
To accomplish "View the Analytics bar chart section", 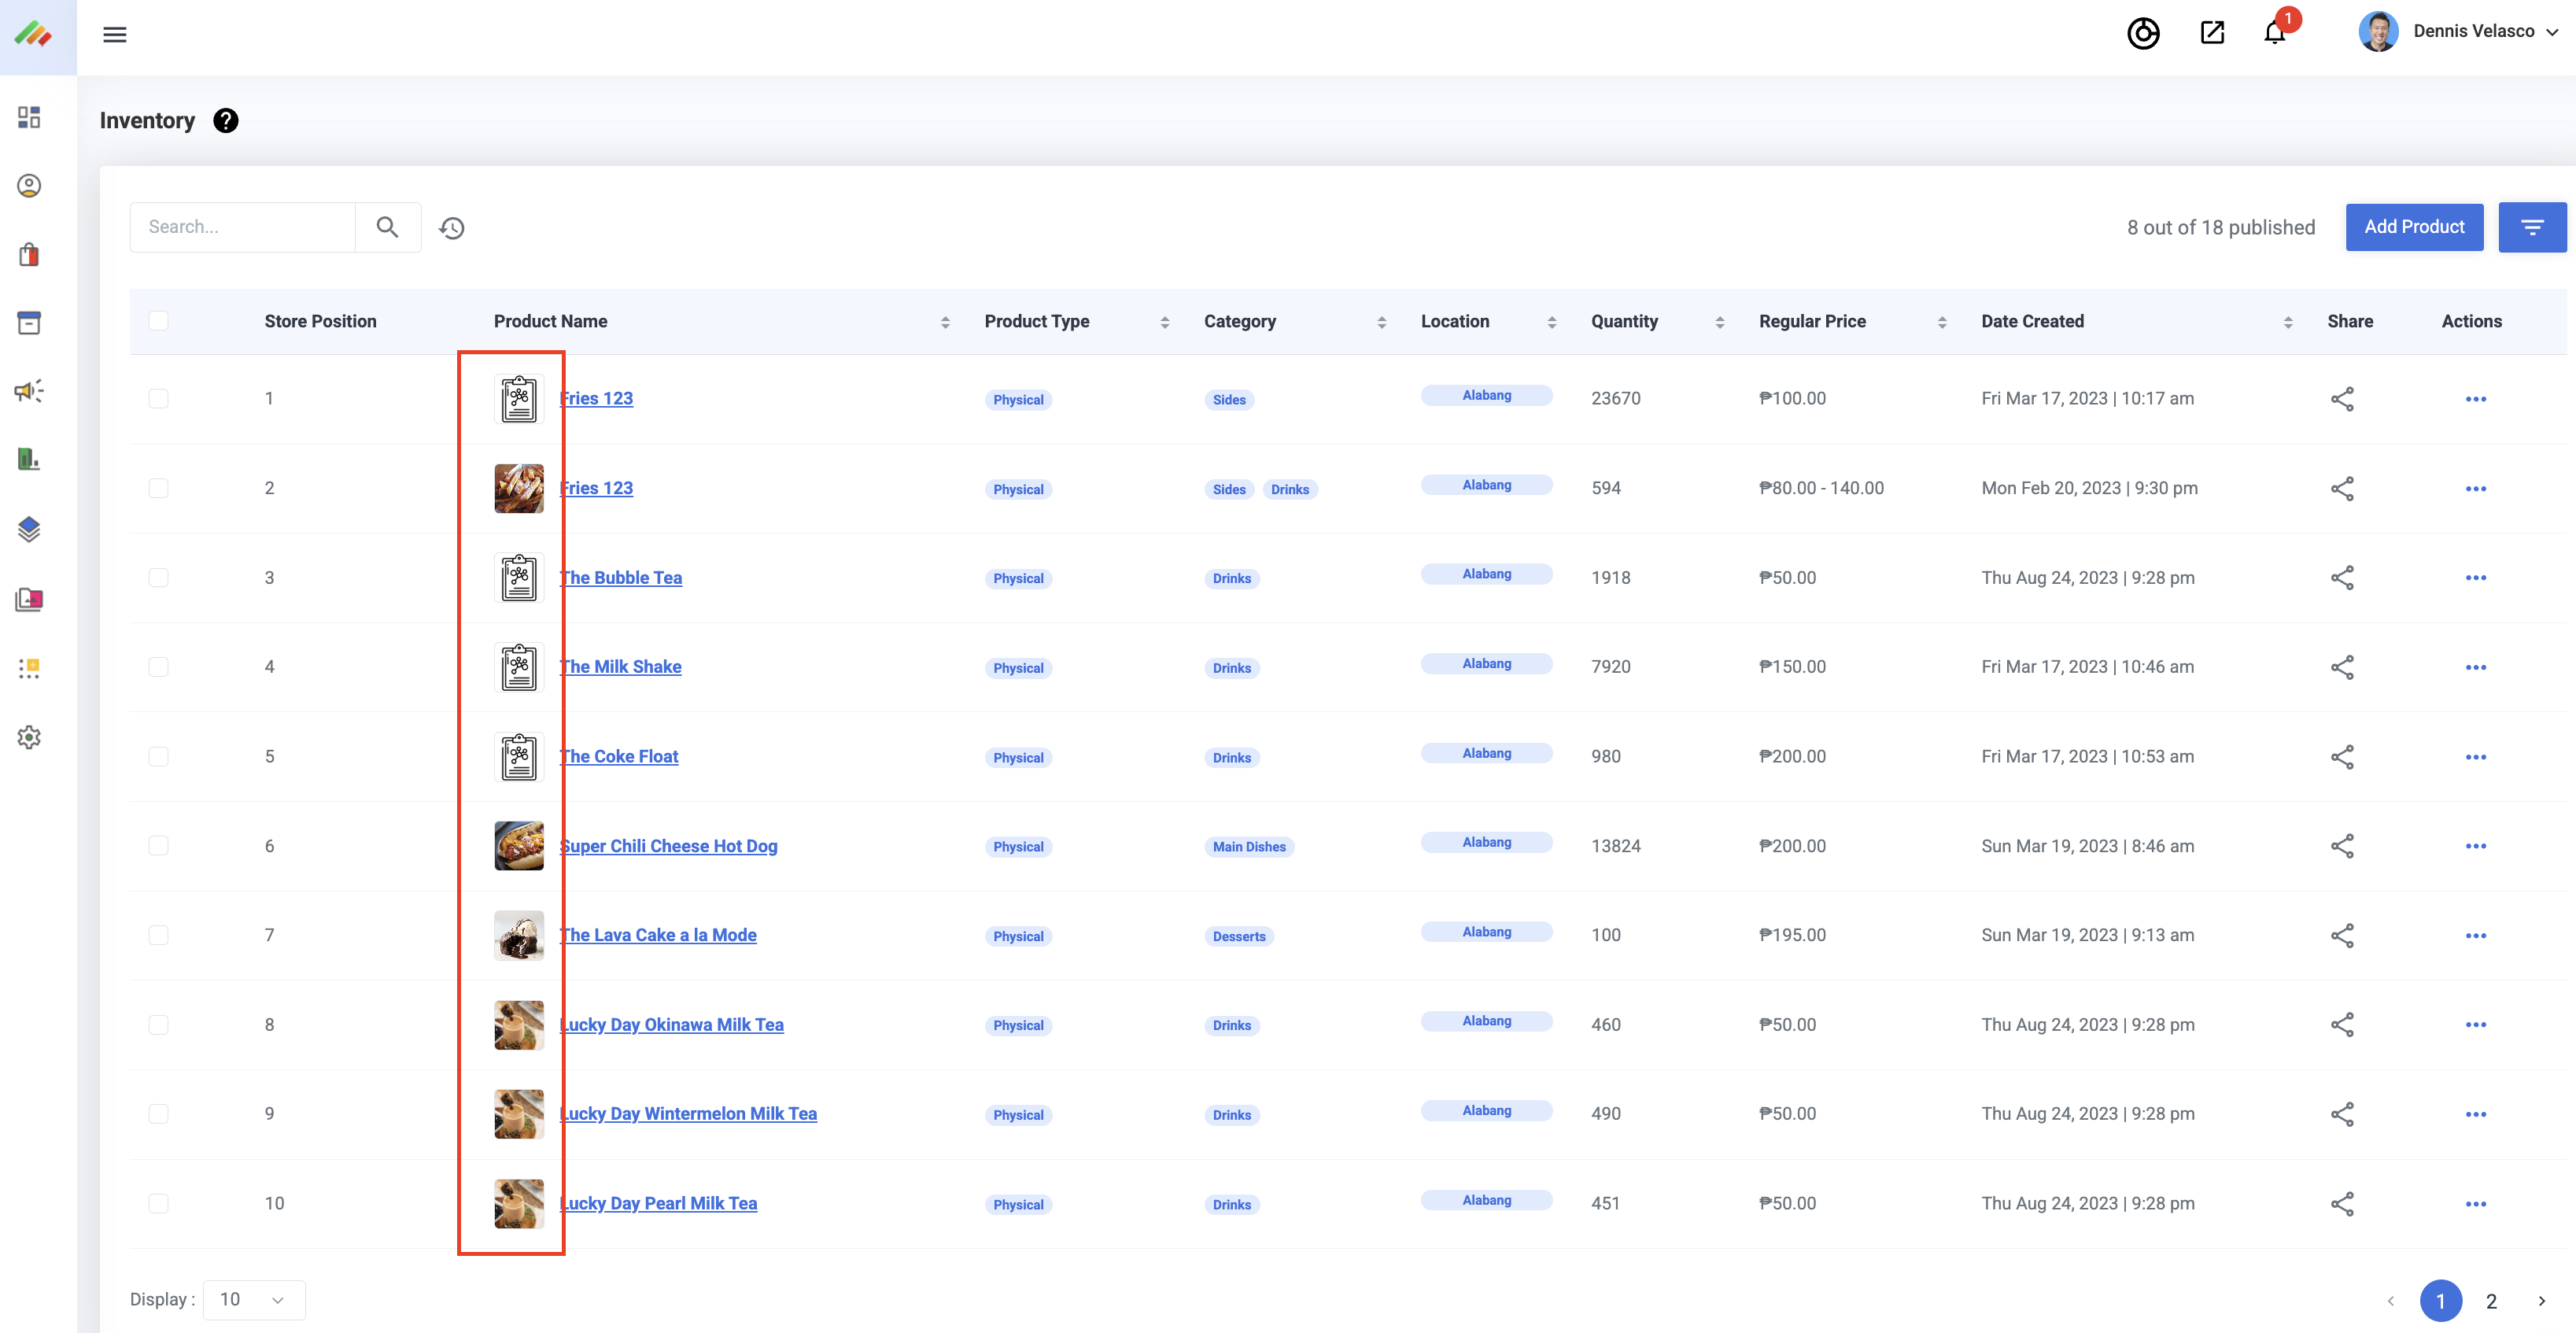I will (x=28, y=459).
